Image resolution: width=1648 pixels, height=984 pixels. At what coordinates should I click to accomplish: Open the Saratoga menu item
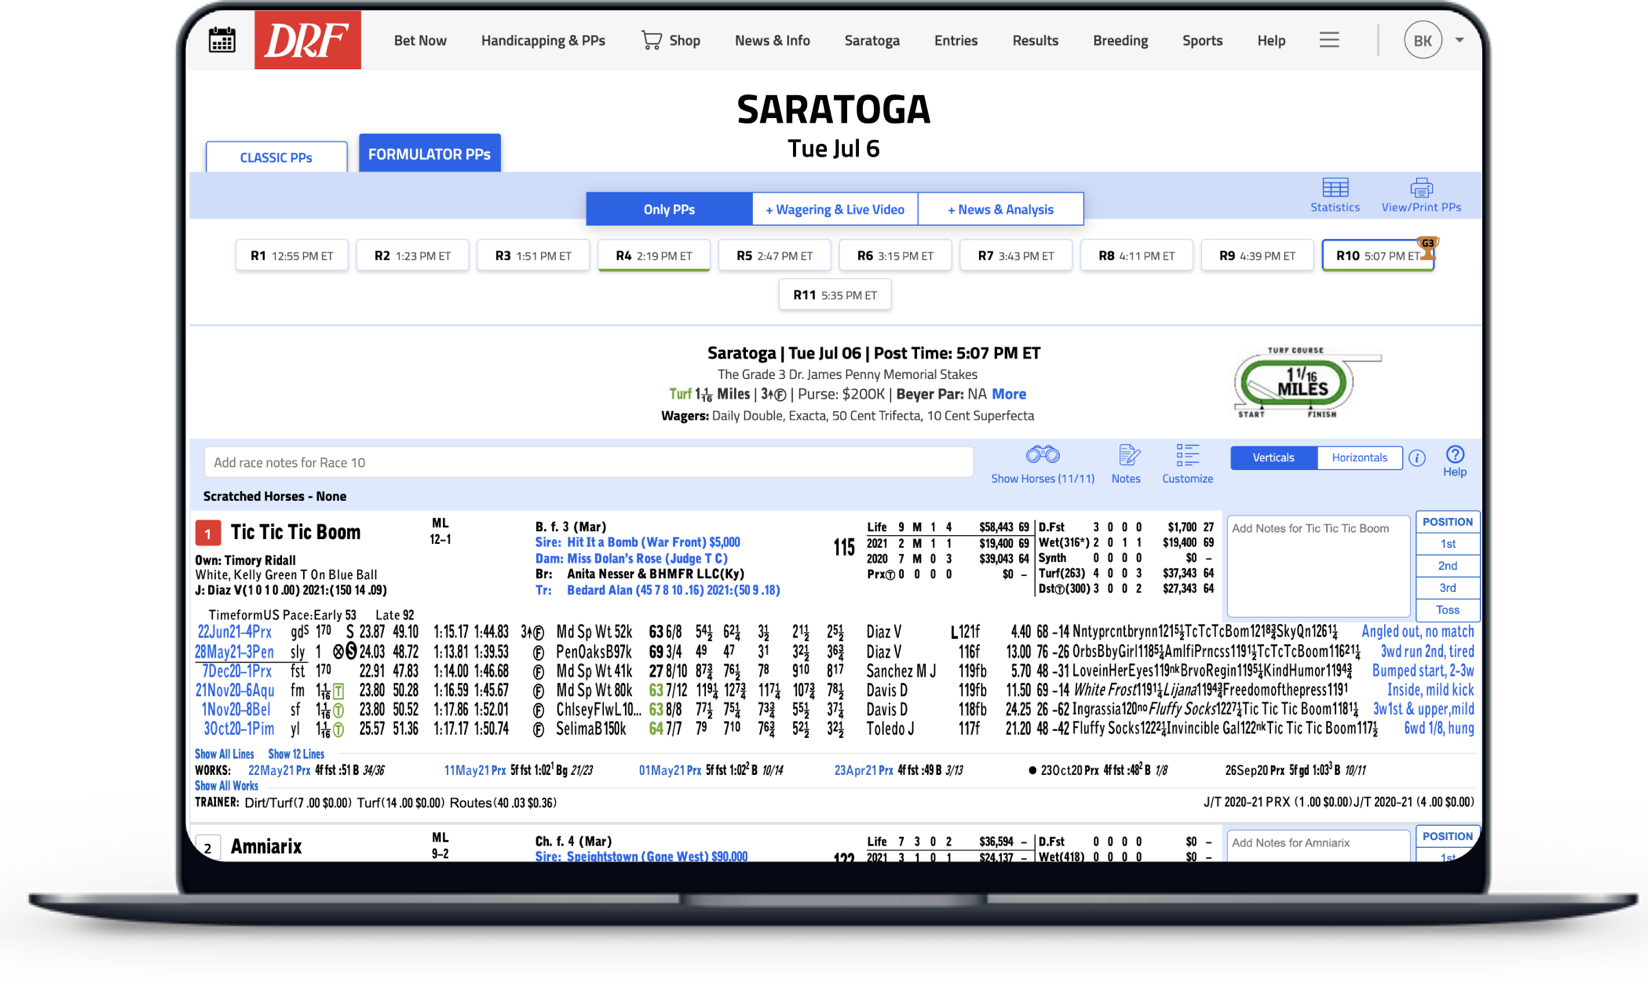click(x=872, y=40)
